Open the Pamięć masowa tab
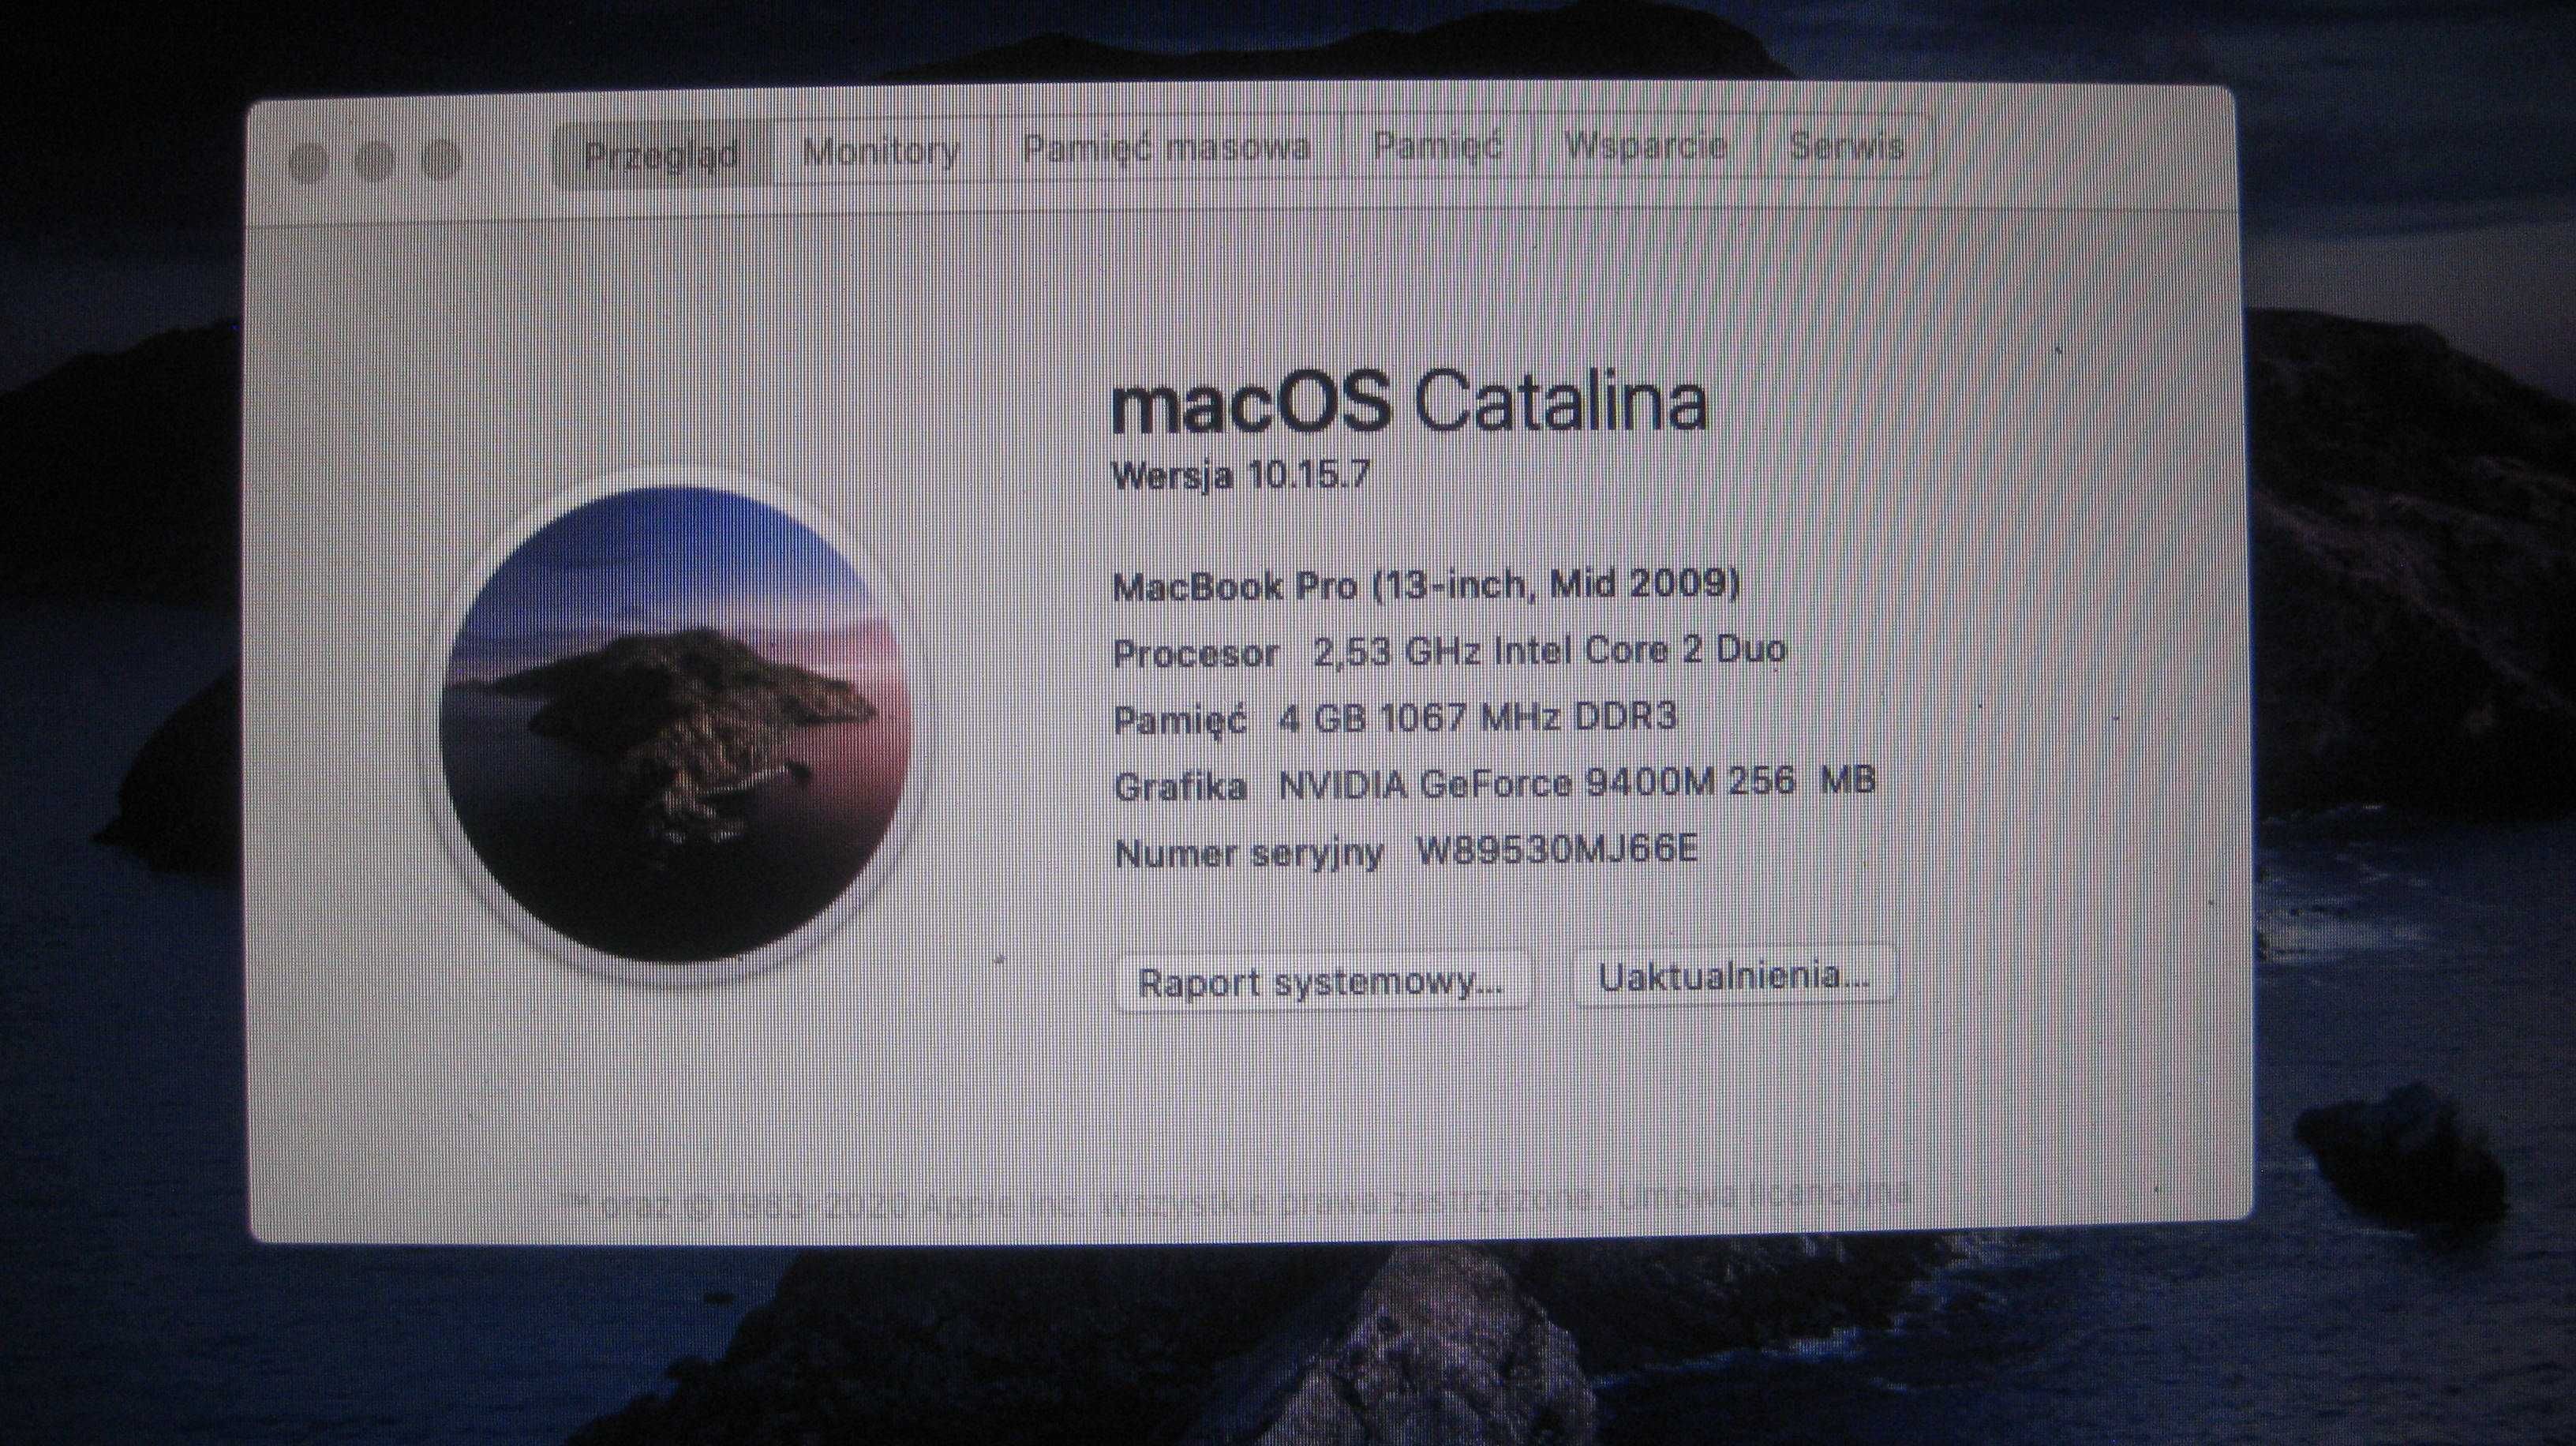2576x1446 pixels. 1166,148
